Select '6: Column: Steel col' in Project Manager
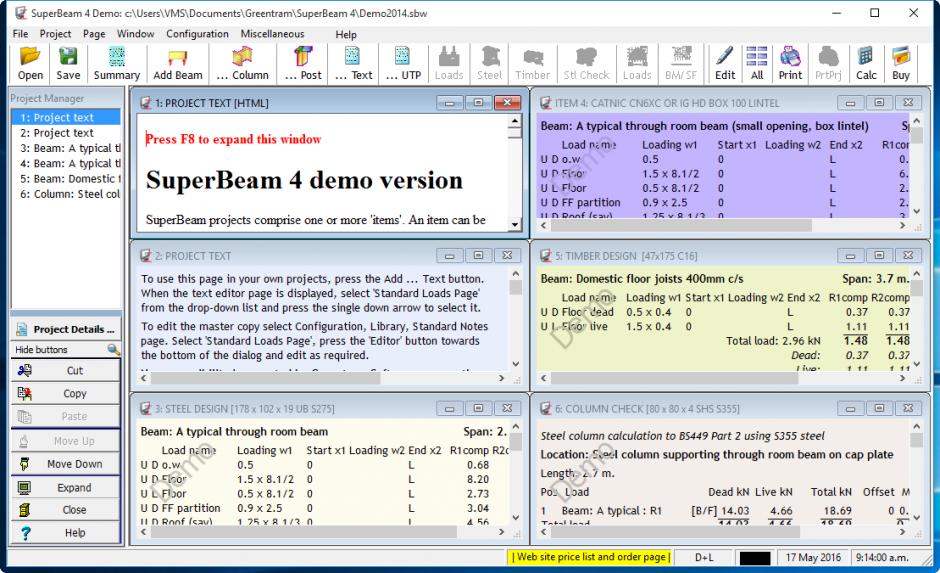 (66, 194)
